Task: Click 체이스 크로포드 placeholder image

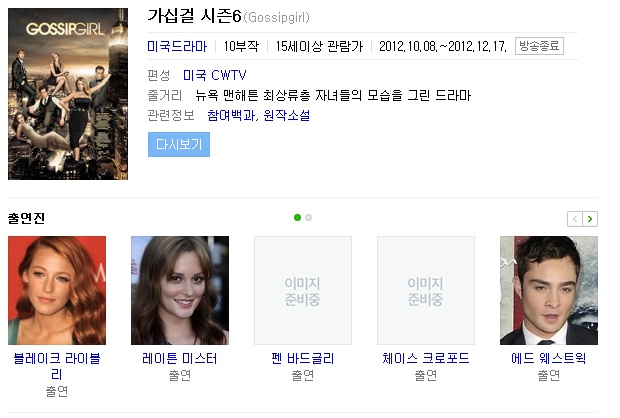Action: point(426,291)
